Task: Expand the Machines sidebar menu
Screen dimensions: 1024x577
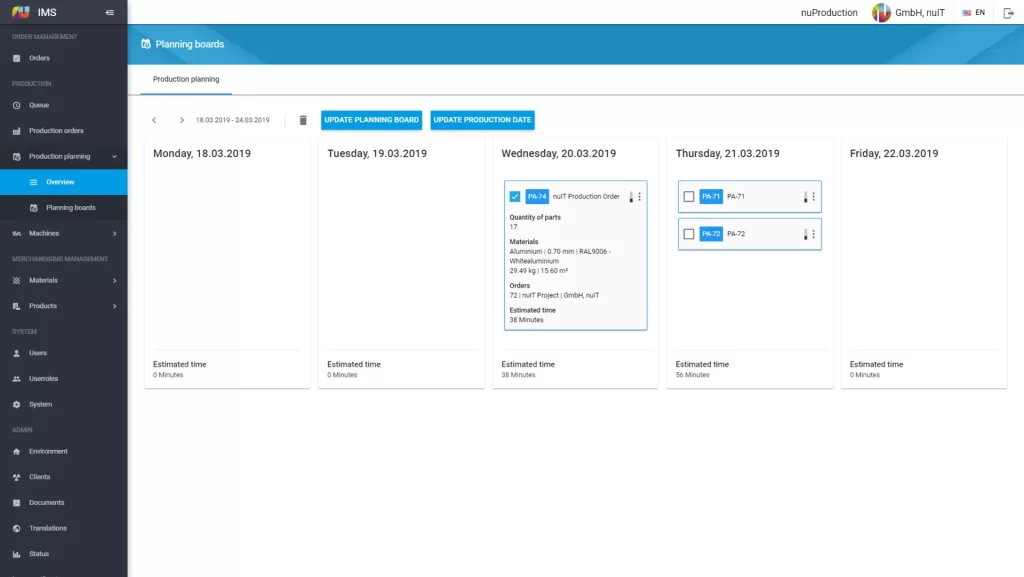Action: (x=114, y=234)
